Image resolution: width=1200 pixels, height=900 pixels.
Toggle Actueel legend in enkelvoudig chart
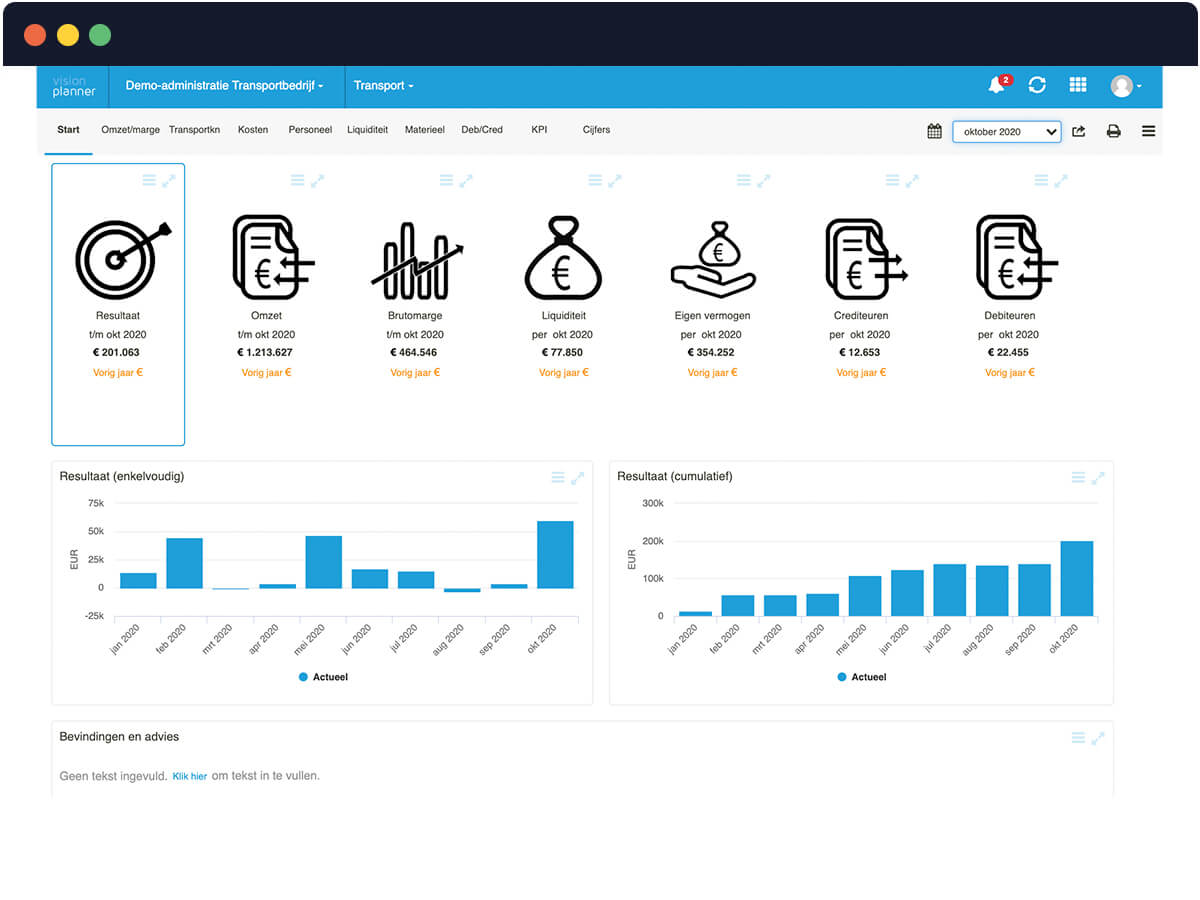point(323,677)
